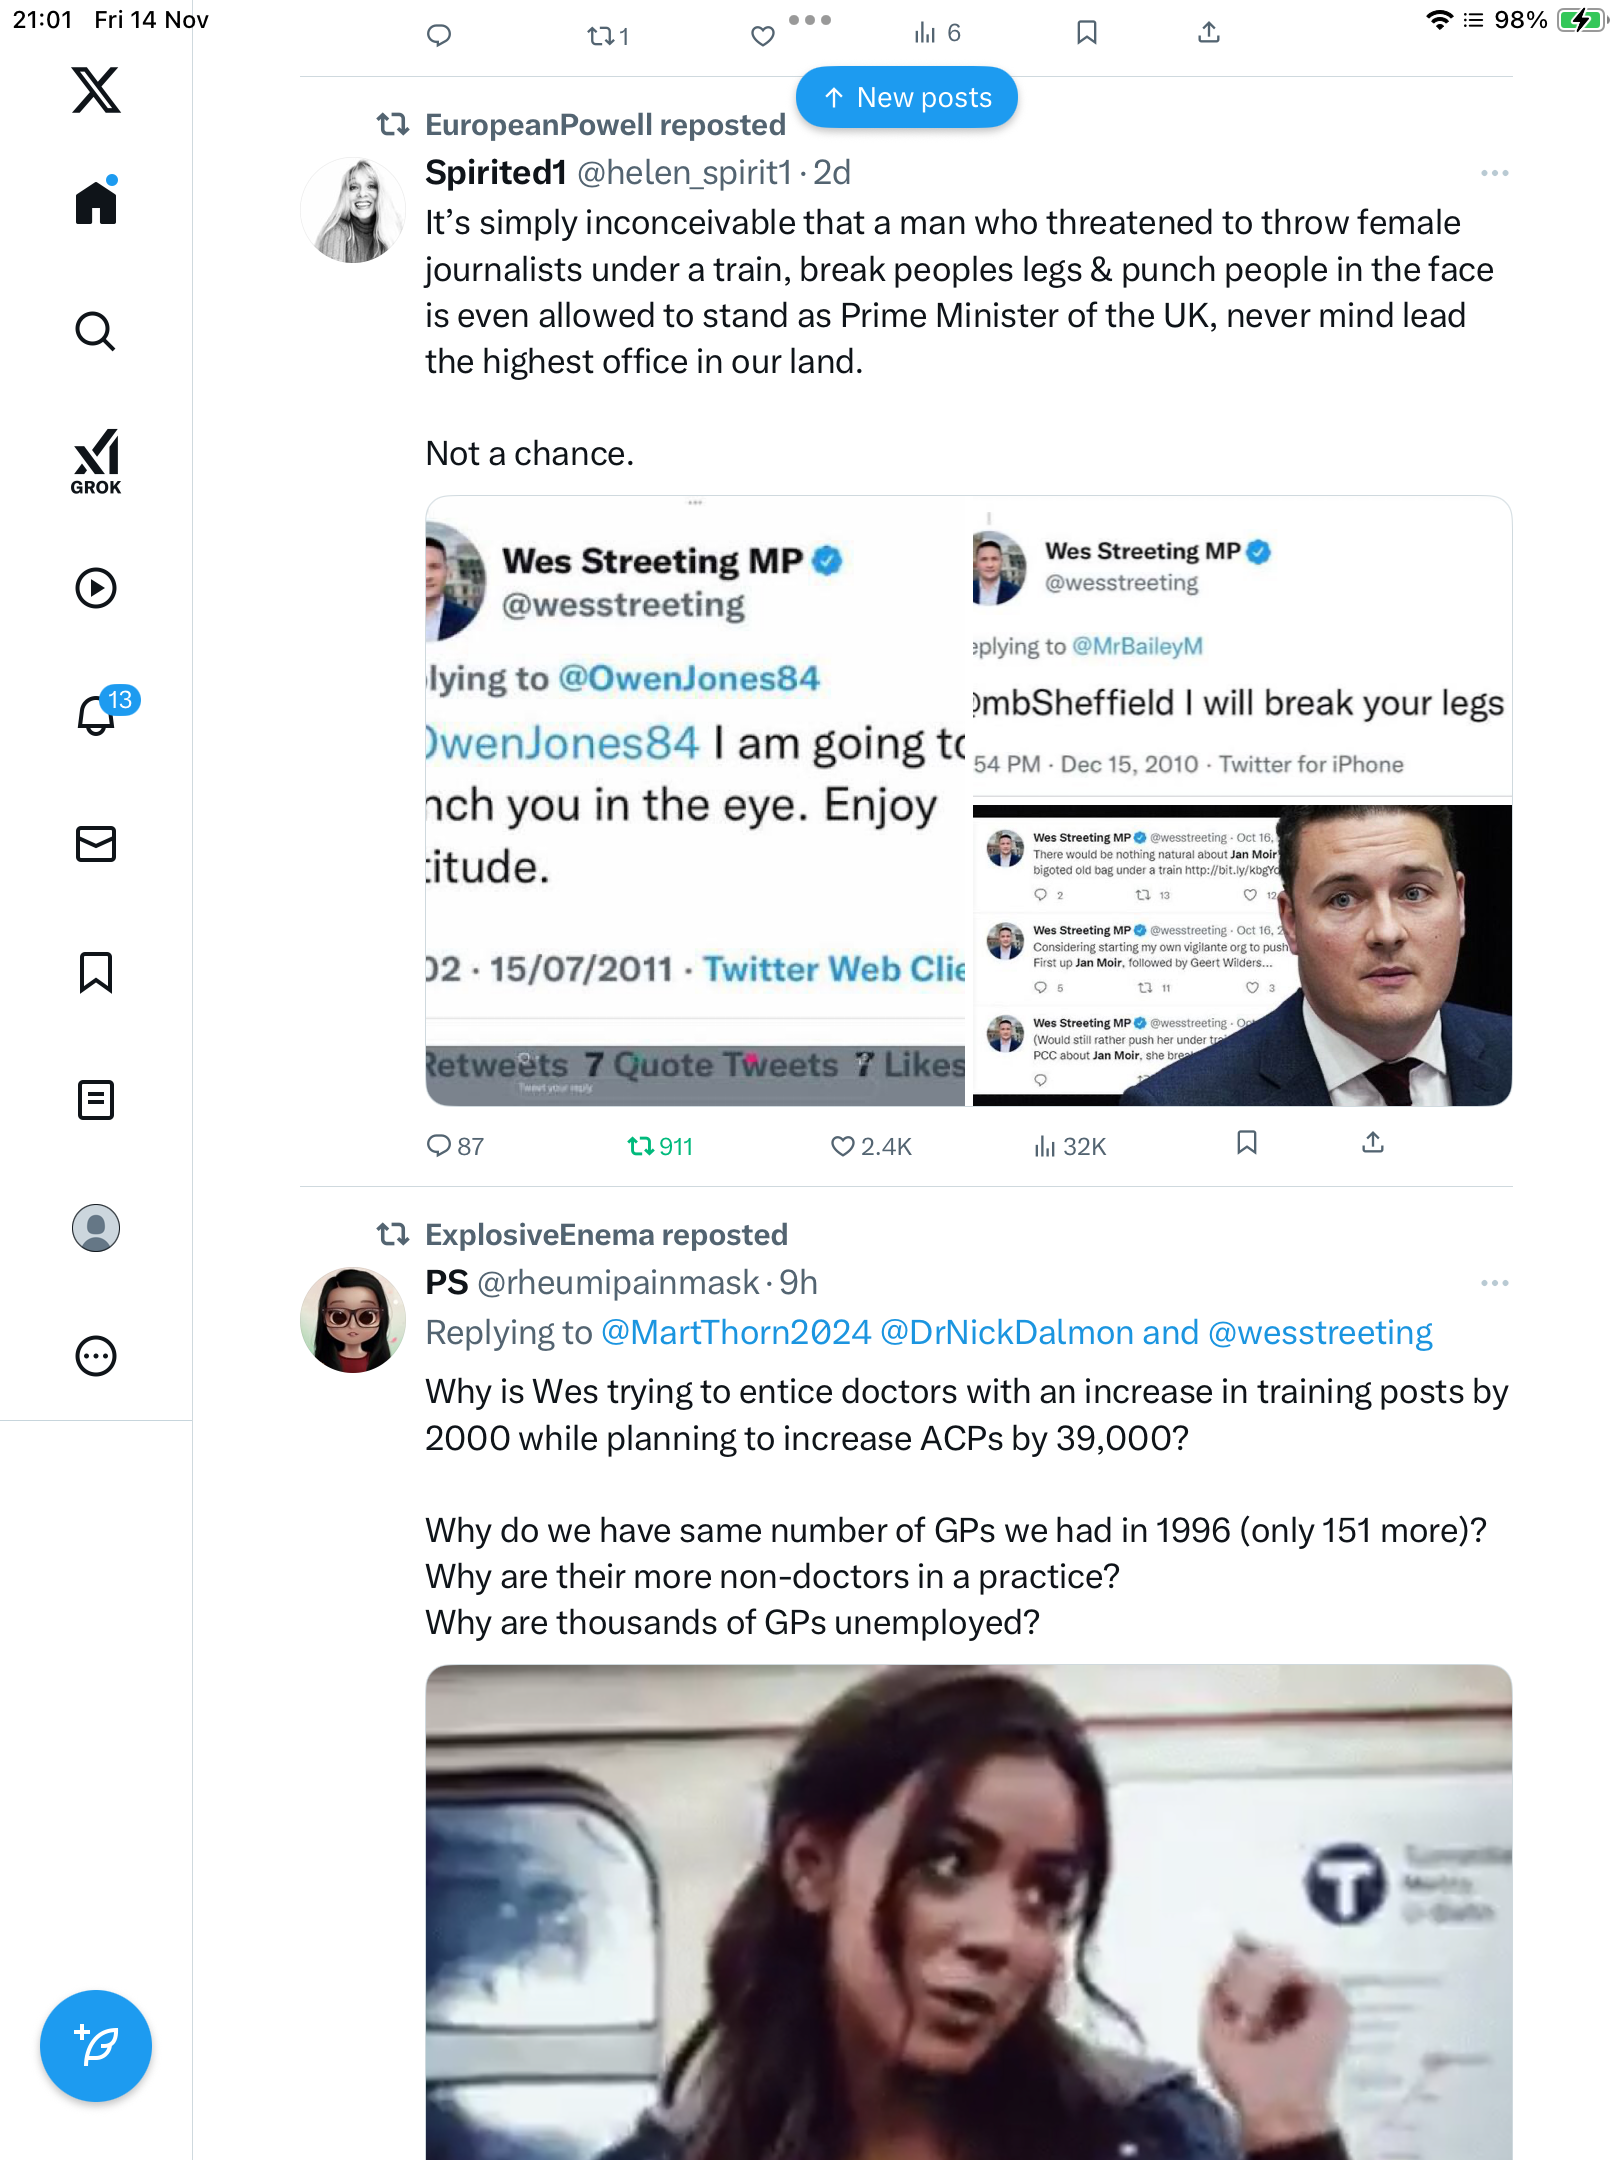Screen dimensions: 1620x2160
Task: Bookmark the Spirited1 post
Action: pyautogui.click(x=1246, y=1143)
